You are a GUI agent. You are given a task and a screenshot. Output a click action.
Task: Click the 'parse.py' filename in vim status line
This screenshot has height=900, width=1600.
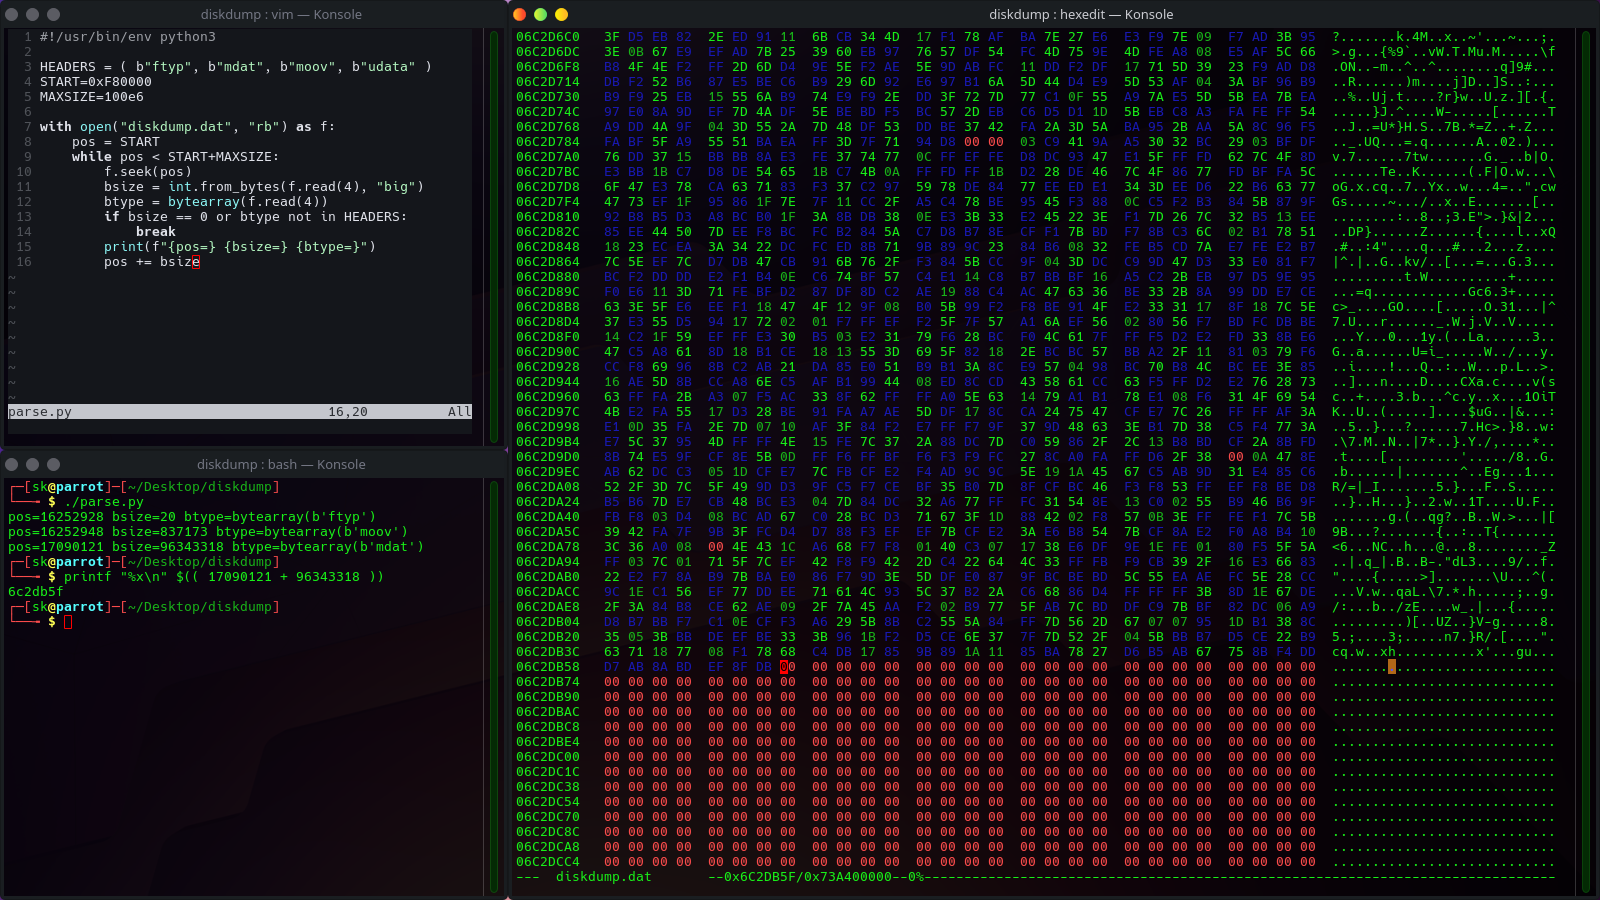coord(40,412)
